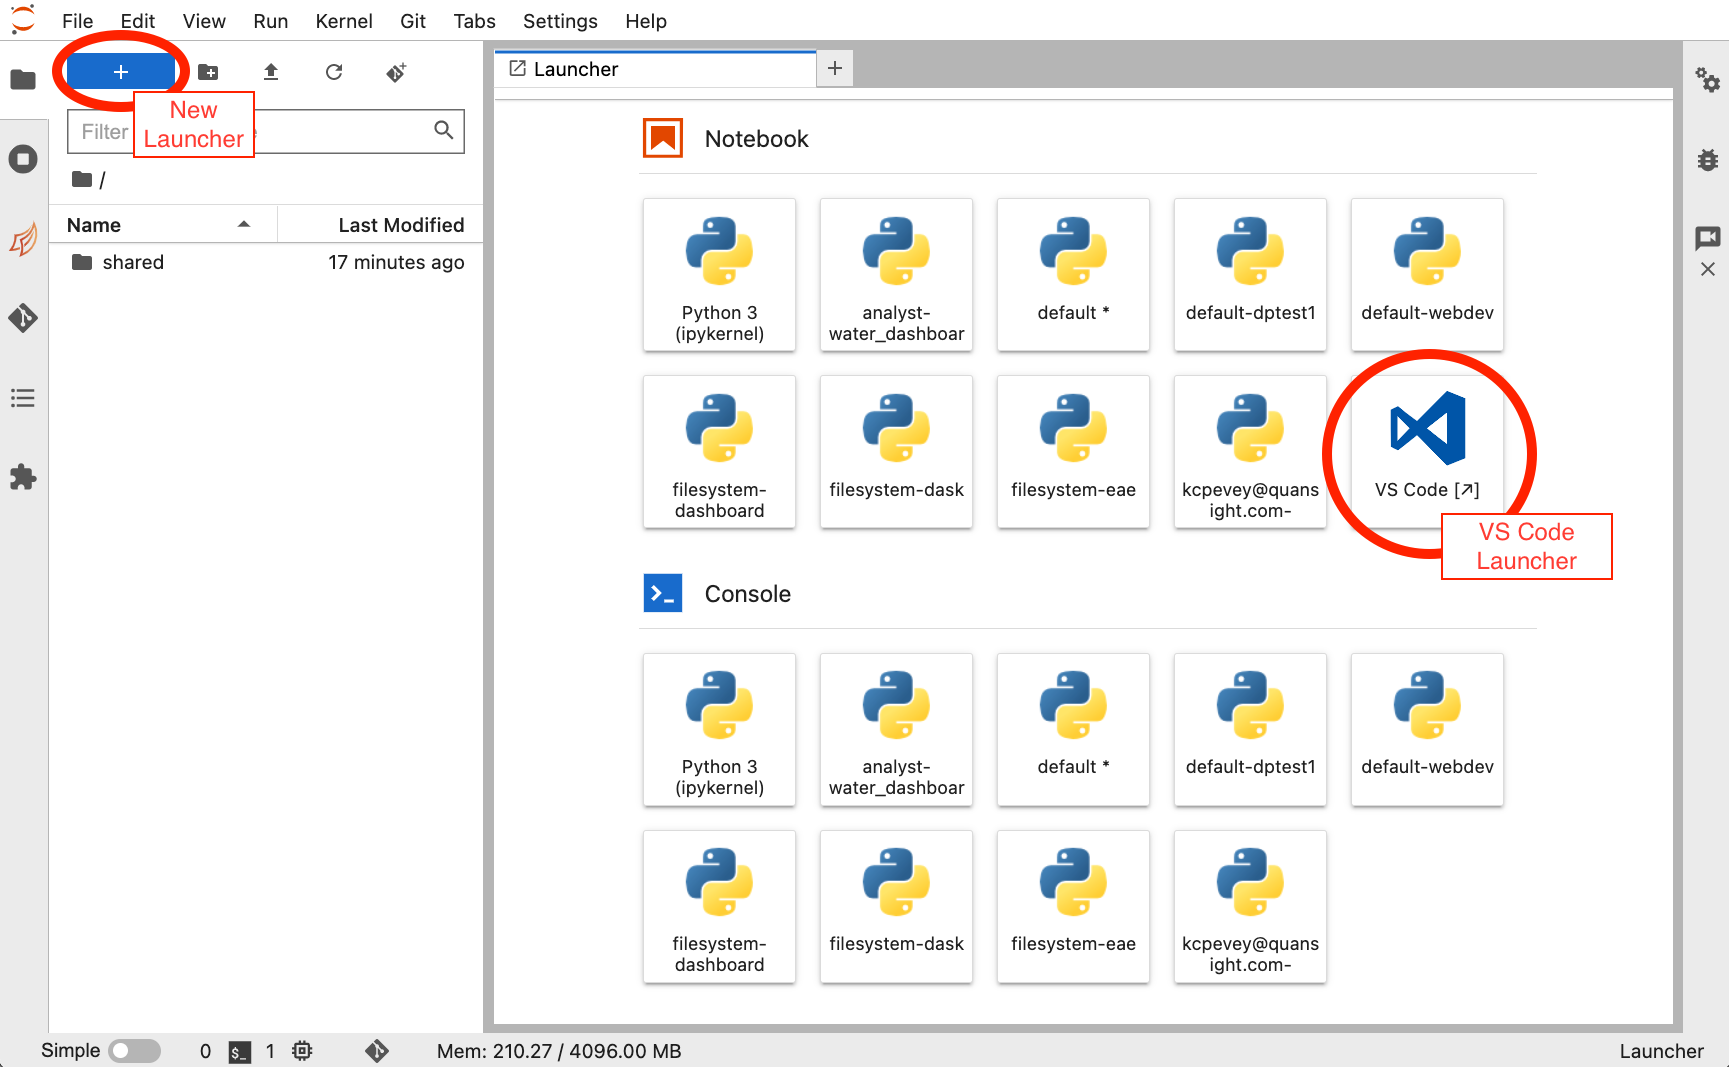Refresh the file browser list
Viewport: 1729px width, 1067px height.
pos(333,72)
